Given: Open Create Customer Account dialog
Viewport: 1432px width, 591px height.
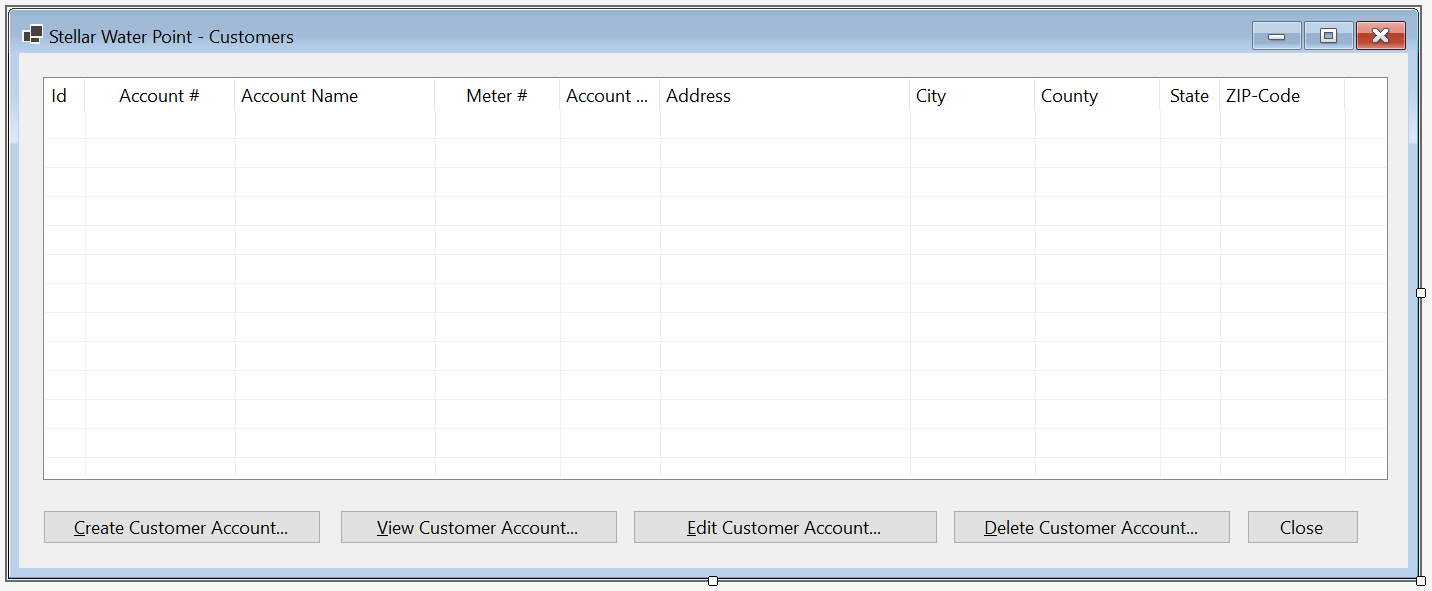Looking at the screenshot, I should [182, 527].
